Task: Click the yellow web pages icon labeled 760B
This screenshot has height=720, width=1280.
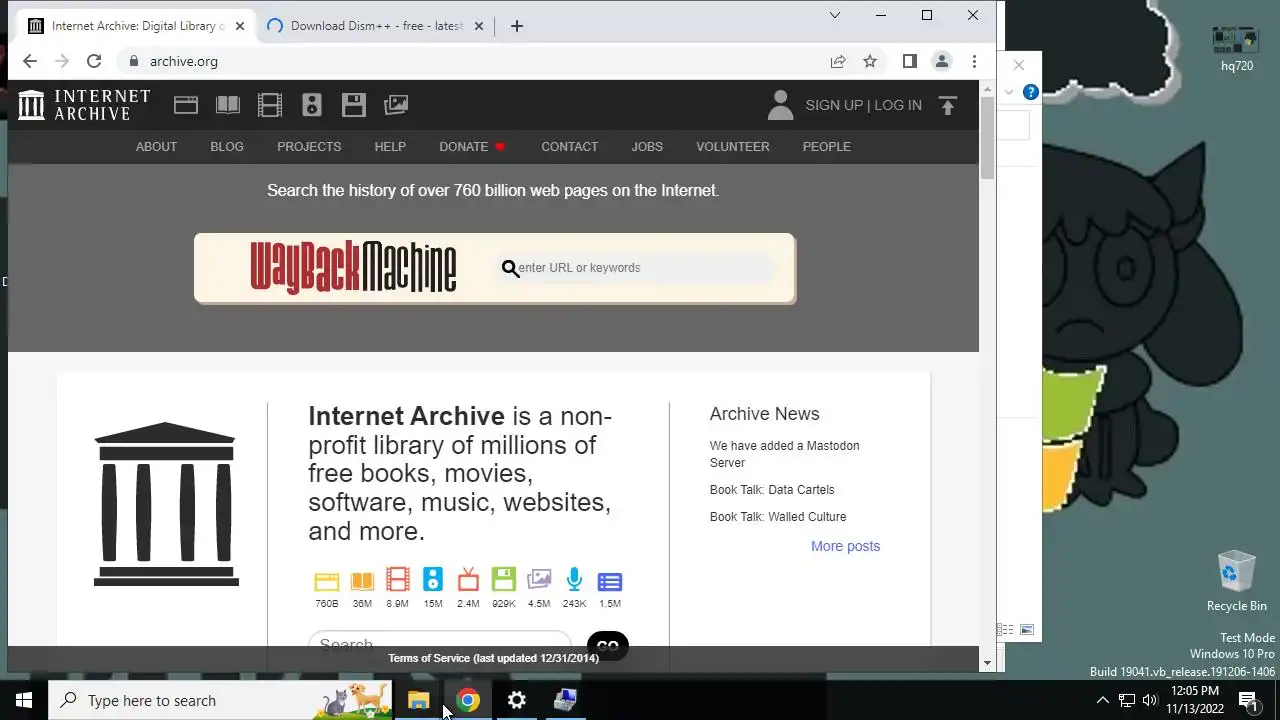Action: point(327,581)
